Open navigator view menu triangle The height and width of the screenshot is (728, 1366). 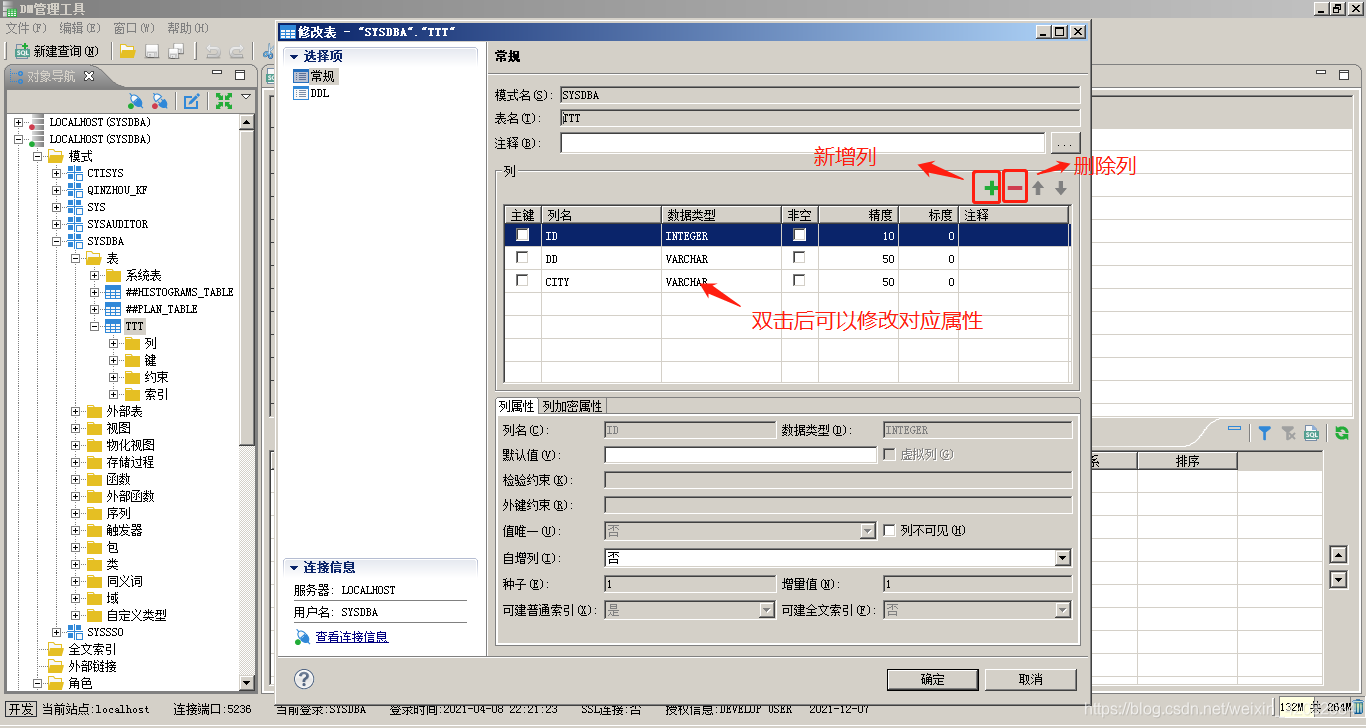(x=246, y=97)
